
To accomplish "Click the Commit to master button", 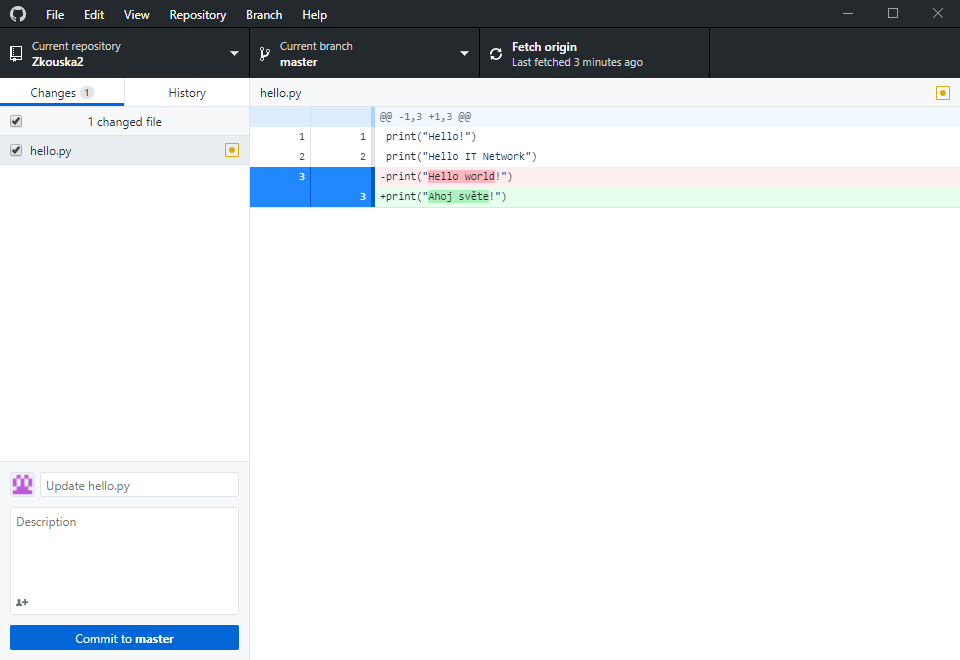I will [124, 637].
